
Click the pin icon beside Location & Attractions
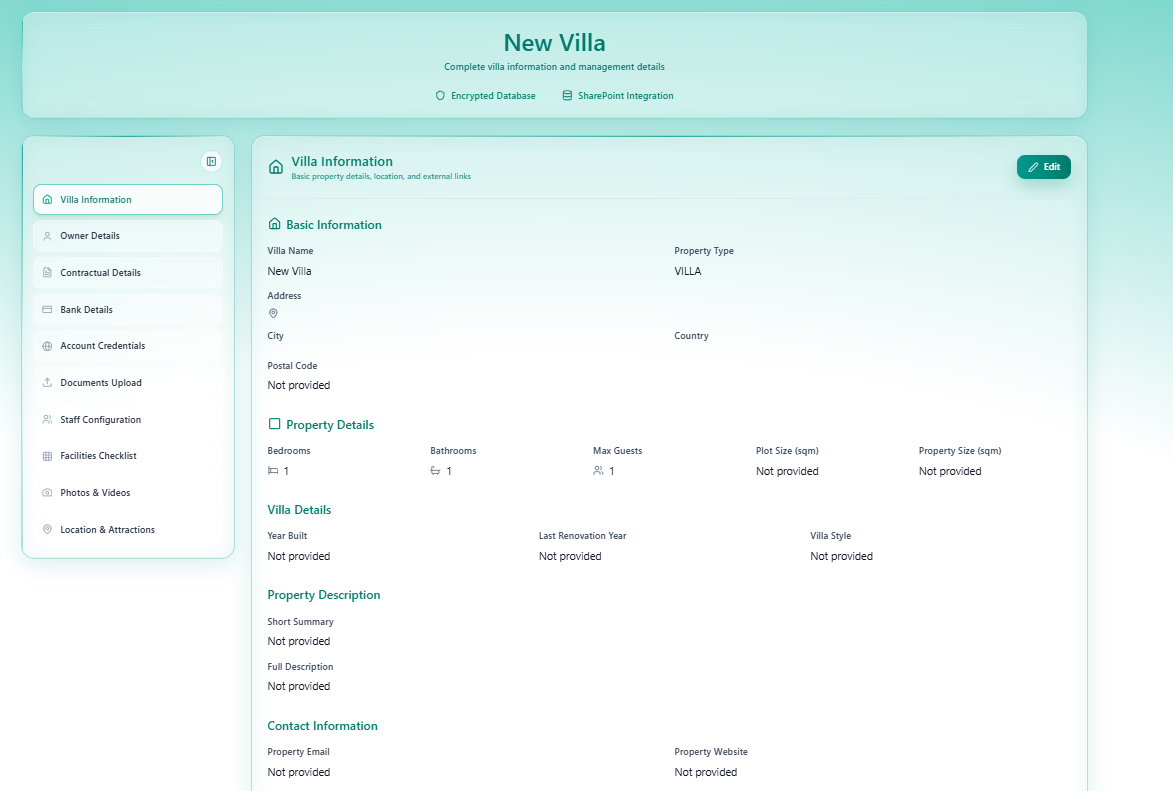click(47, 529)
